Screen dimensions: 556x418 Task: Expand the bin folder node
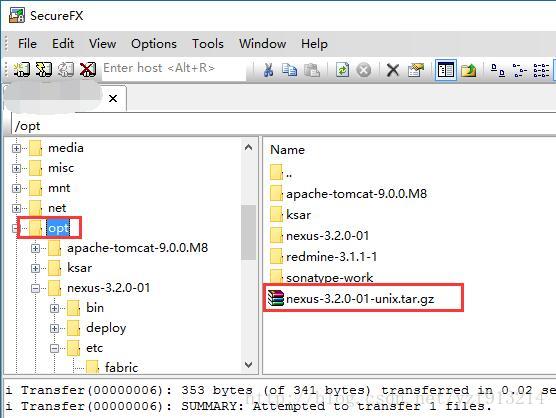point(54,308)
